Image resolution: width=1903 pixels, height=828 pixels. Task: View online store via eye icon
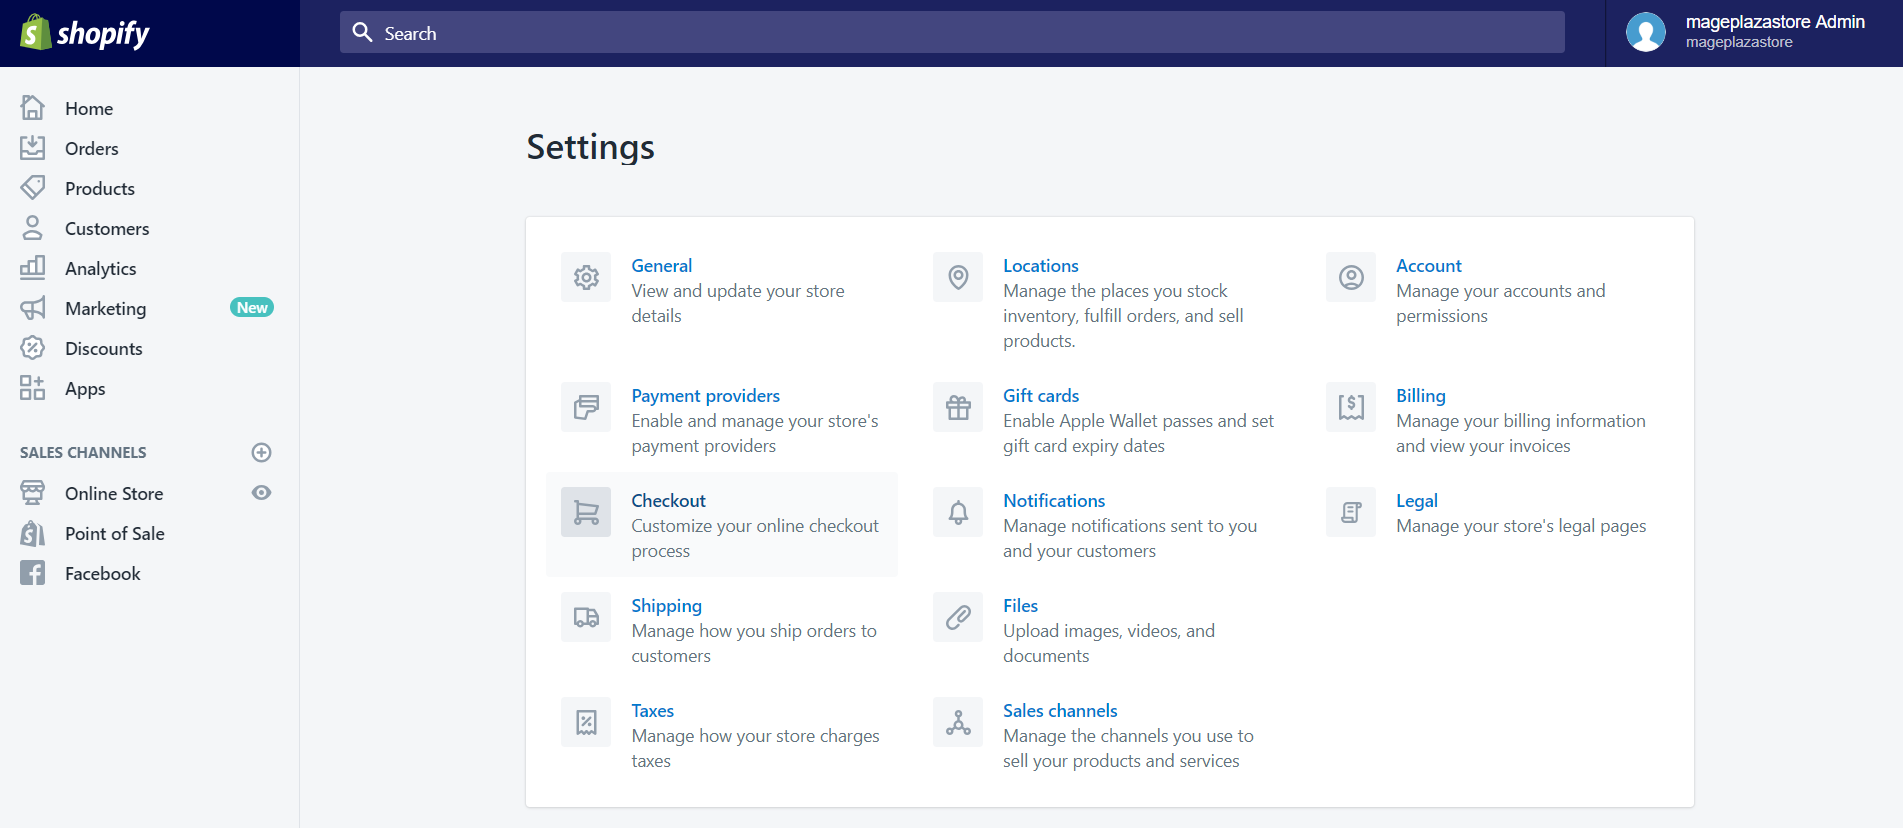pos(261,493)
